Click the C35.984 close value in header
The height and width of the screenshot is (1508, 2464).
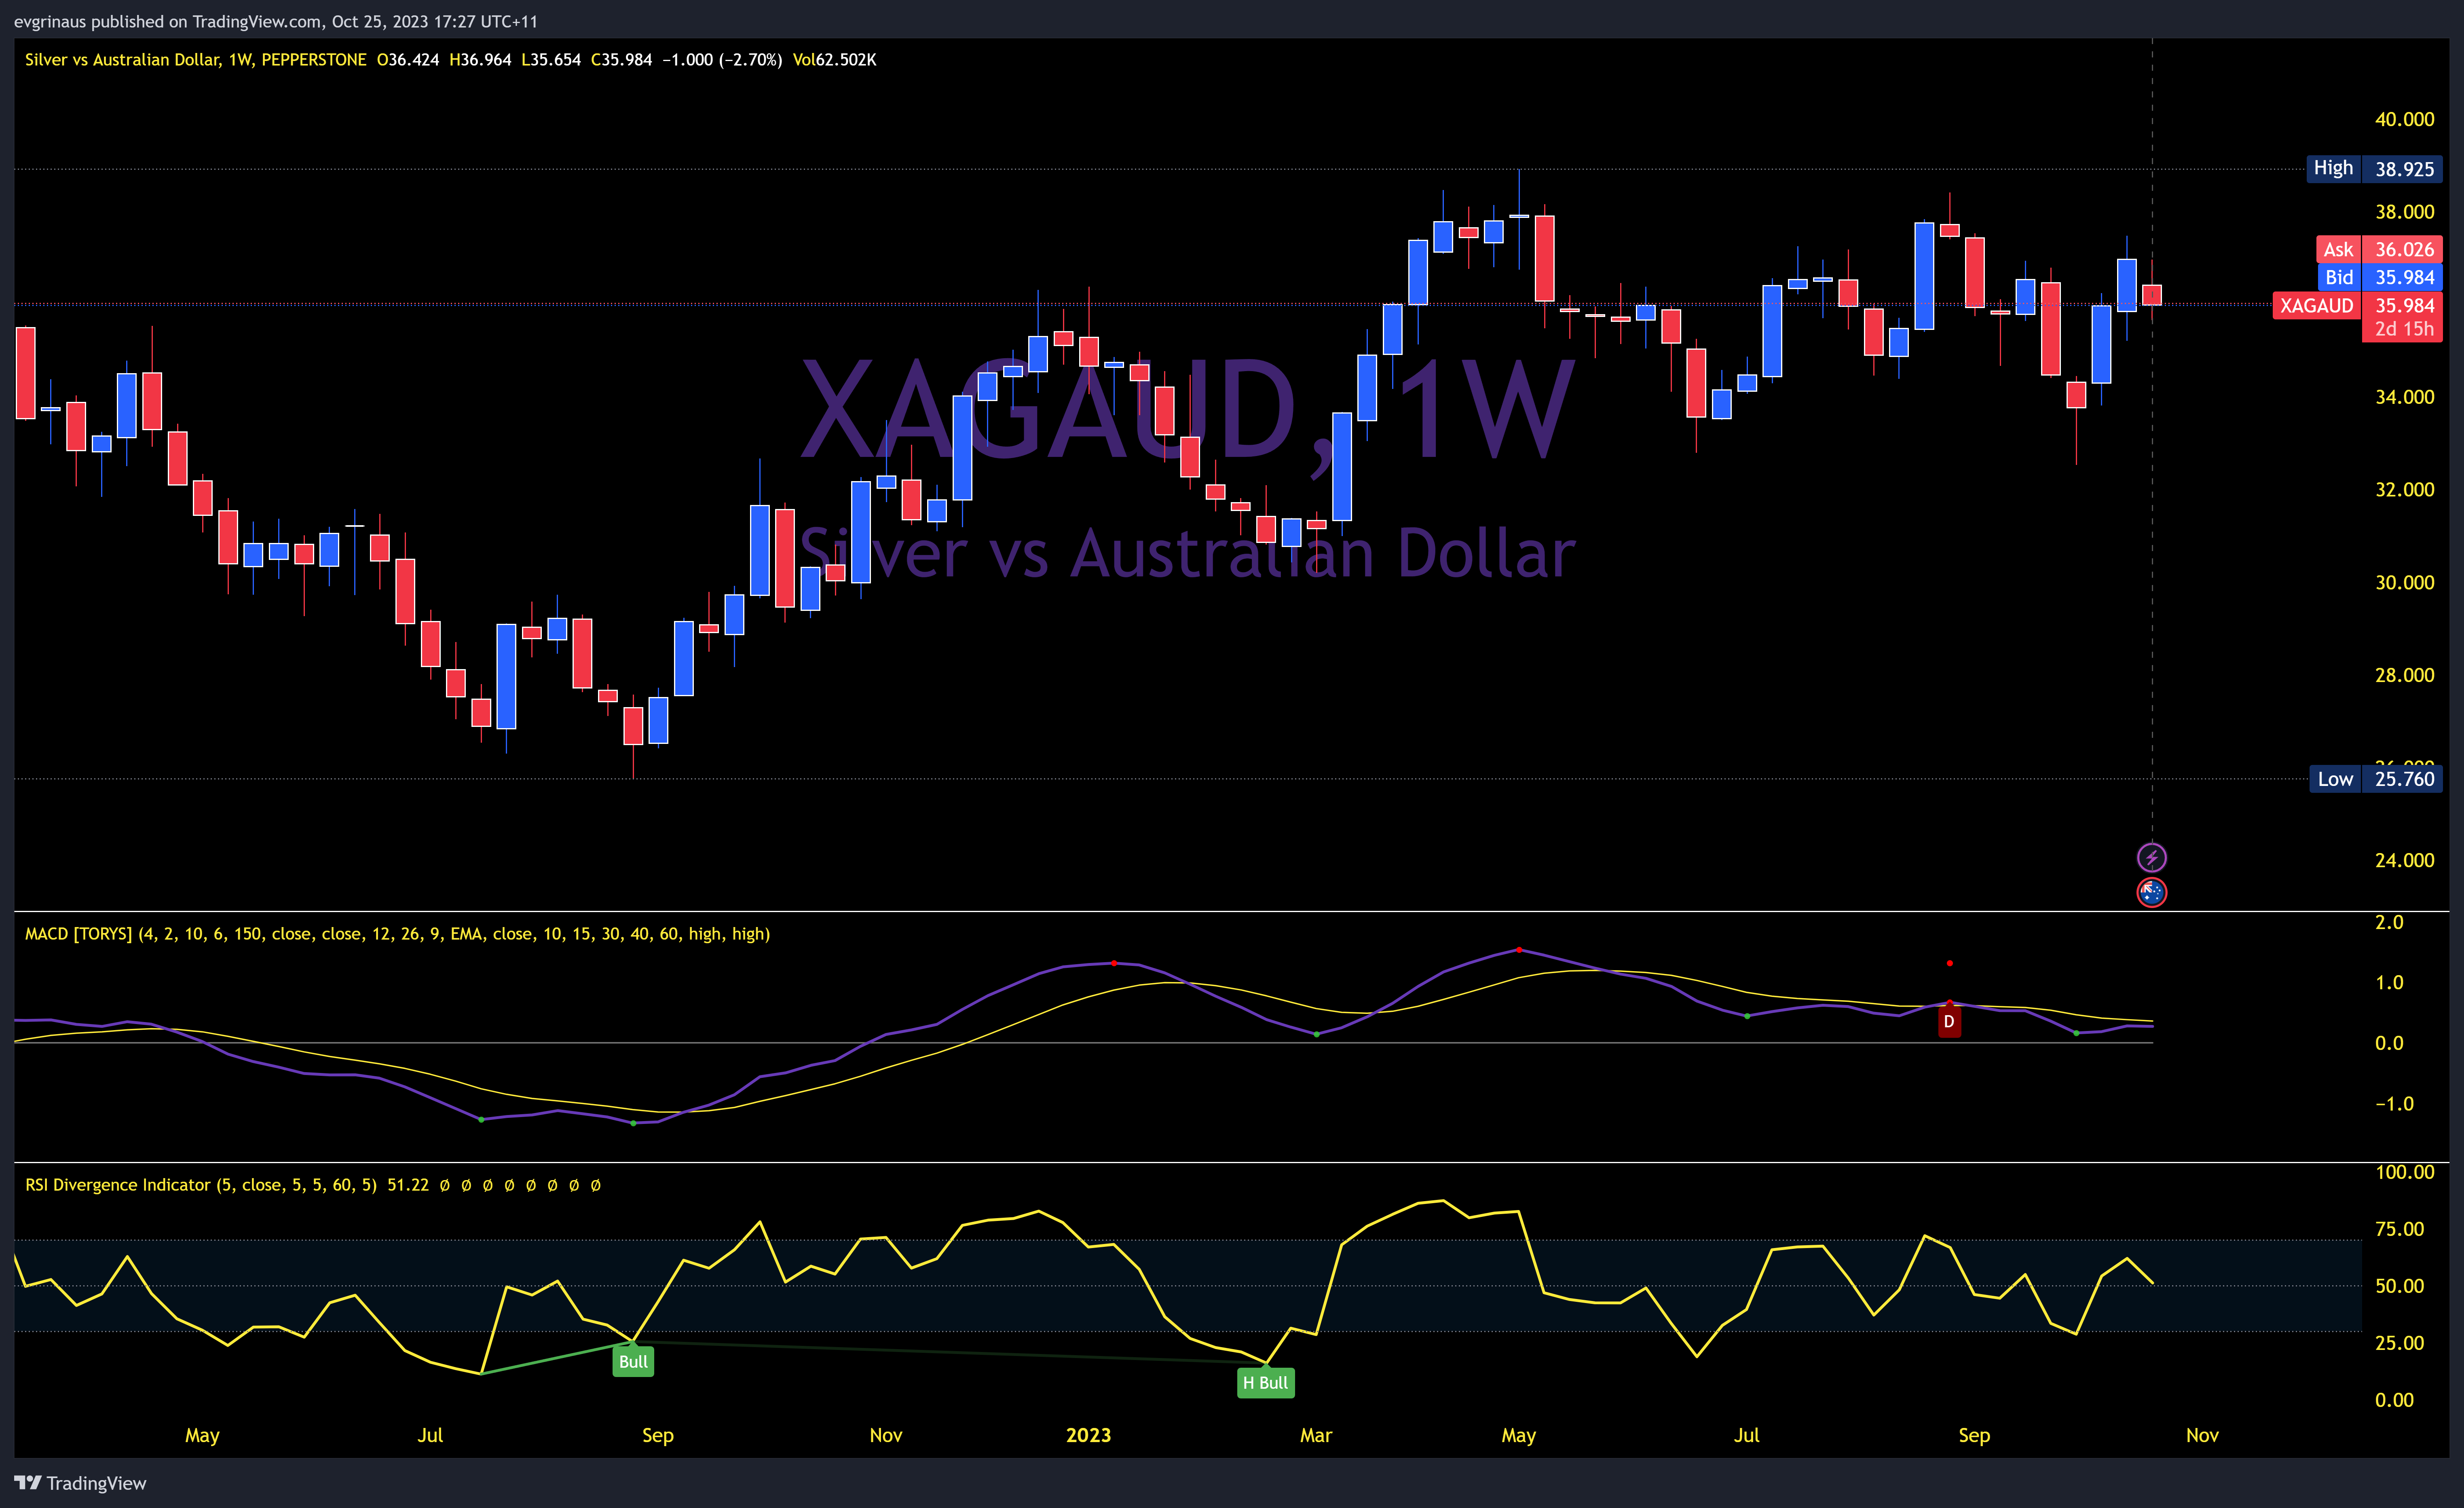[621, 60]
